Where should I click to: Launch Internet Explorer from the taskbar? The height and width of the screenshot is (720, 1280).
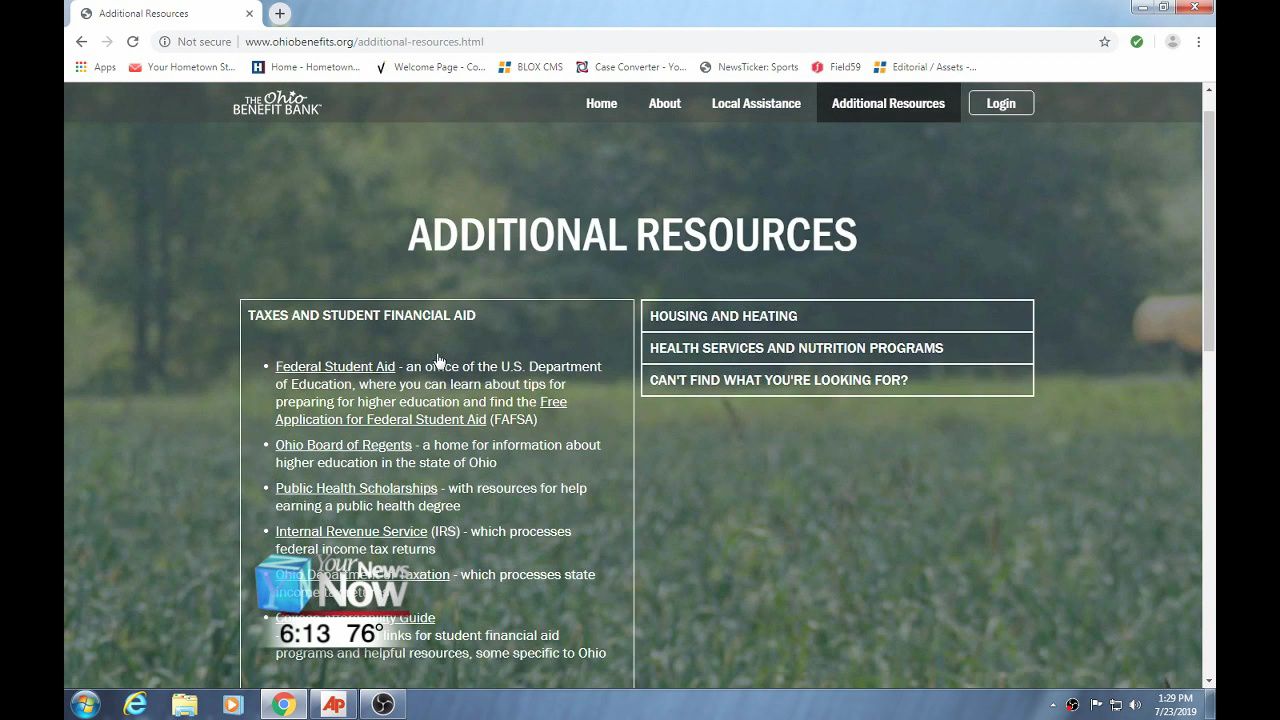[x=135, y=704]
